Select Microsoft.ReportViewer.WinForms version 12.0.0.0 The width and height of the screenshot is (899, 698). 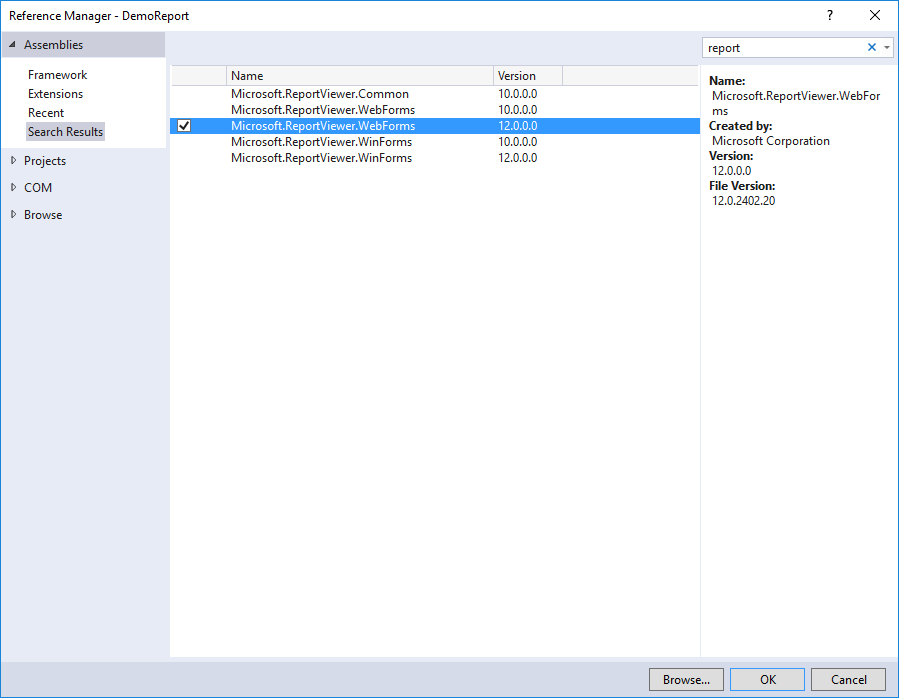(322, 157)
